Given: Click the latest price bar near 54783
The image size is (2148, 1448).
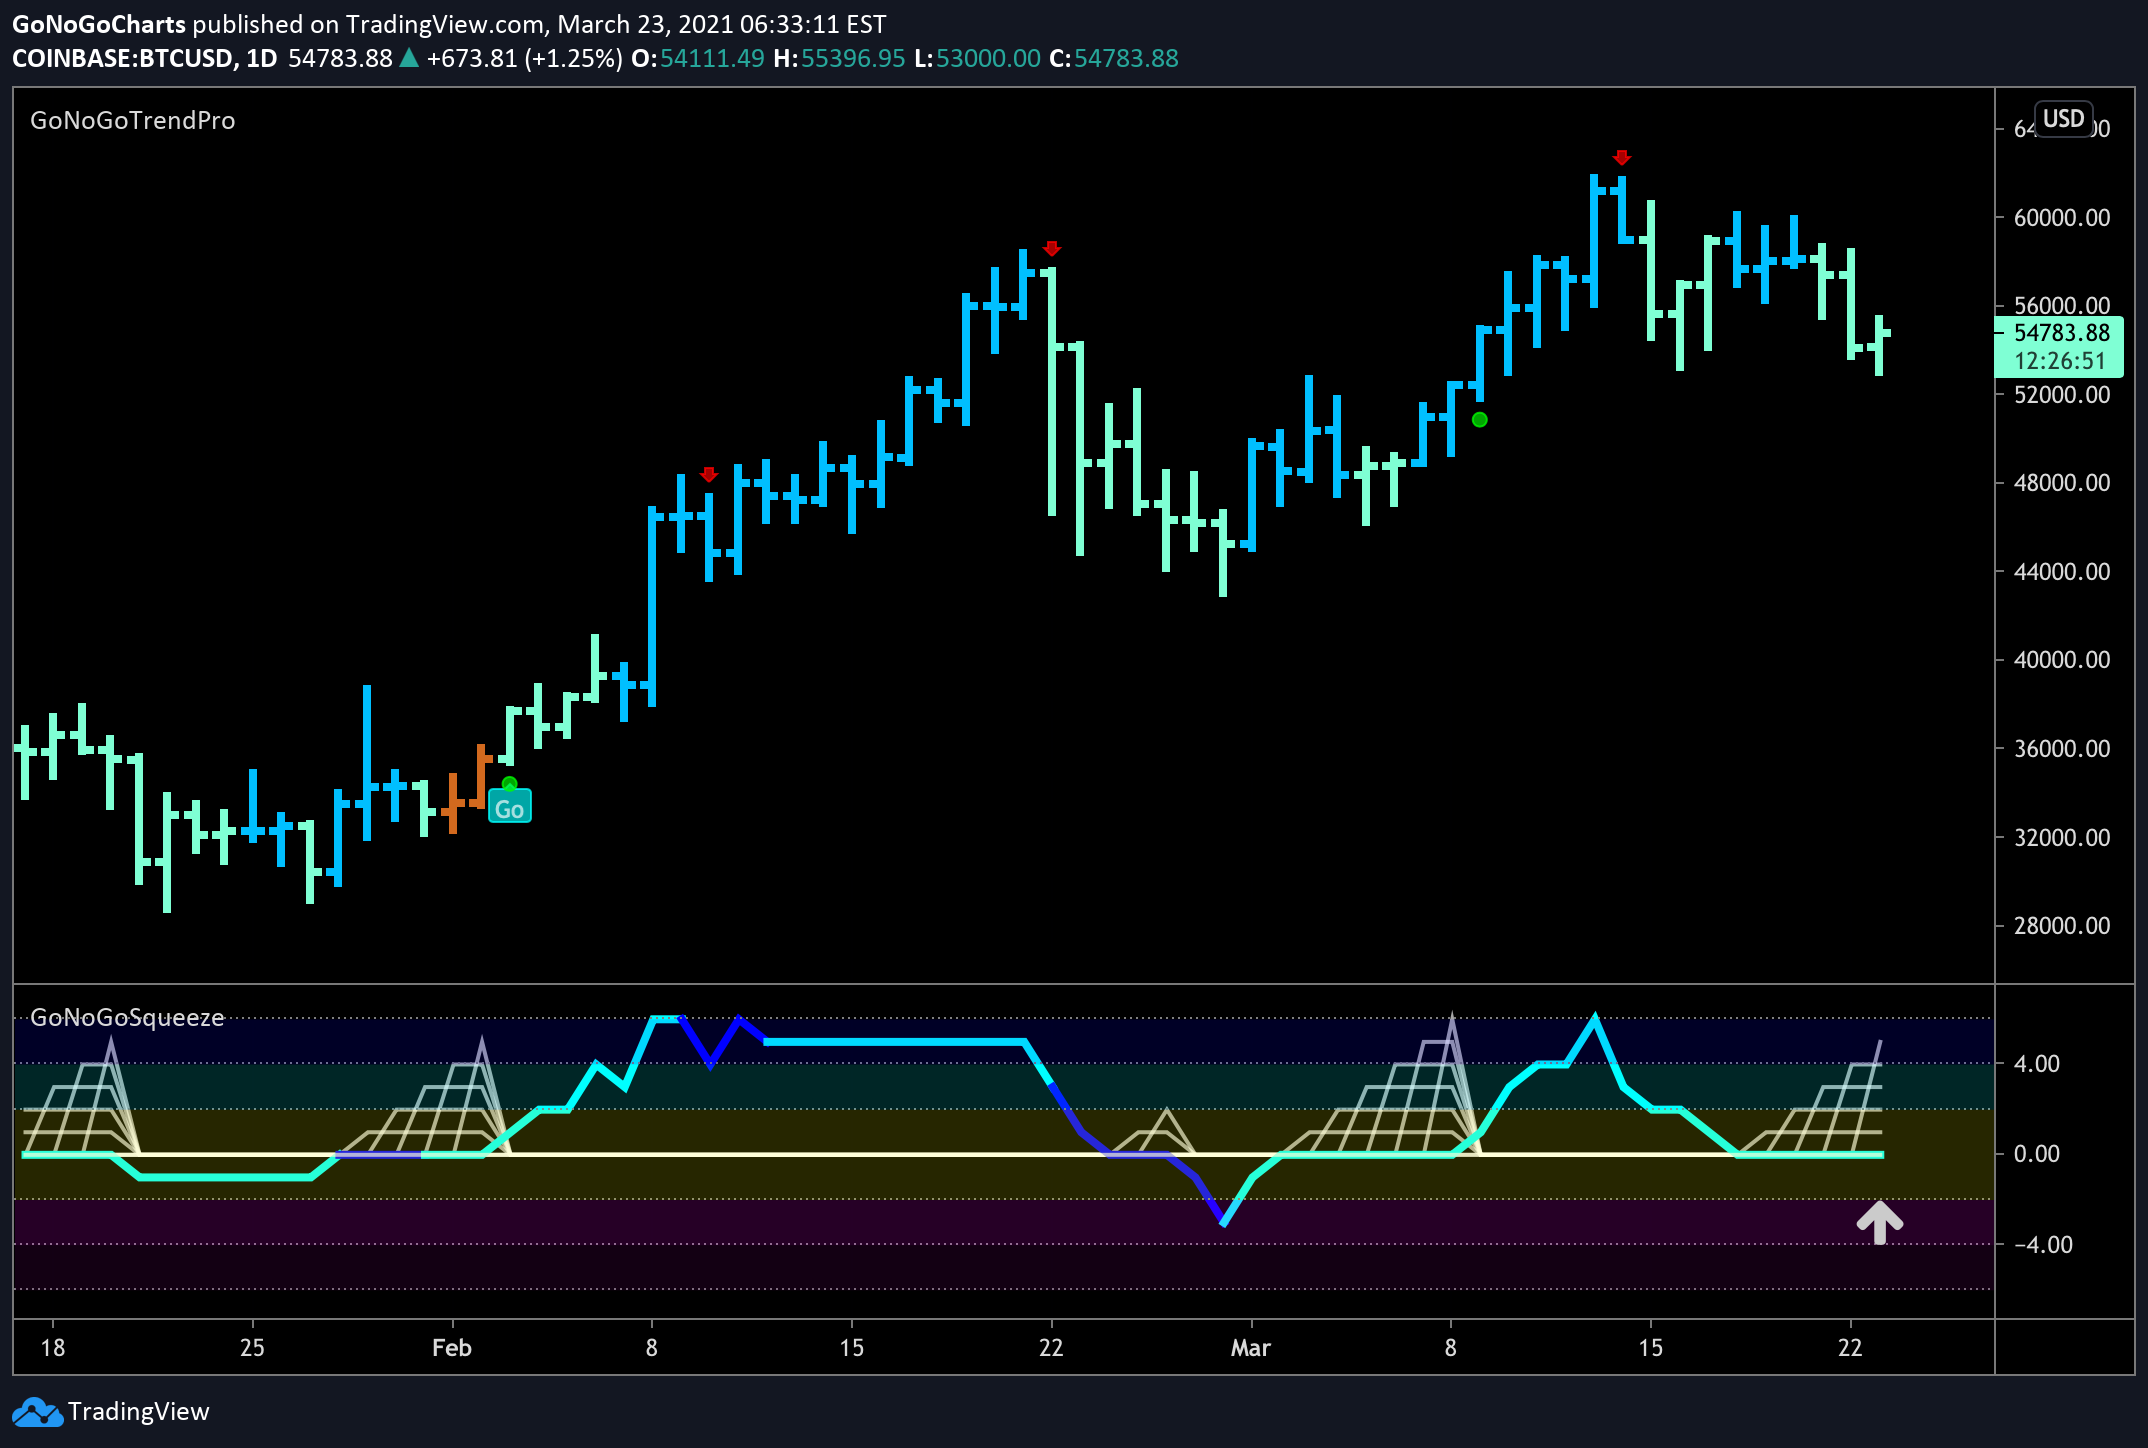Looking at the screenshot, I should pos(1880,345).
